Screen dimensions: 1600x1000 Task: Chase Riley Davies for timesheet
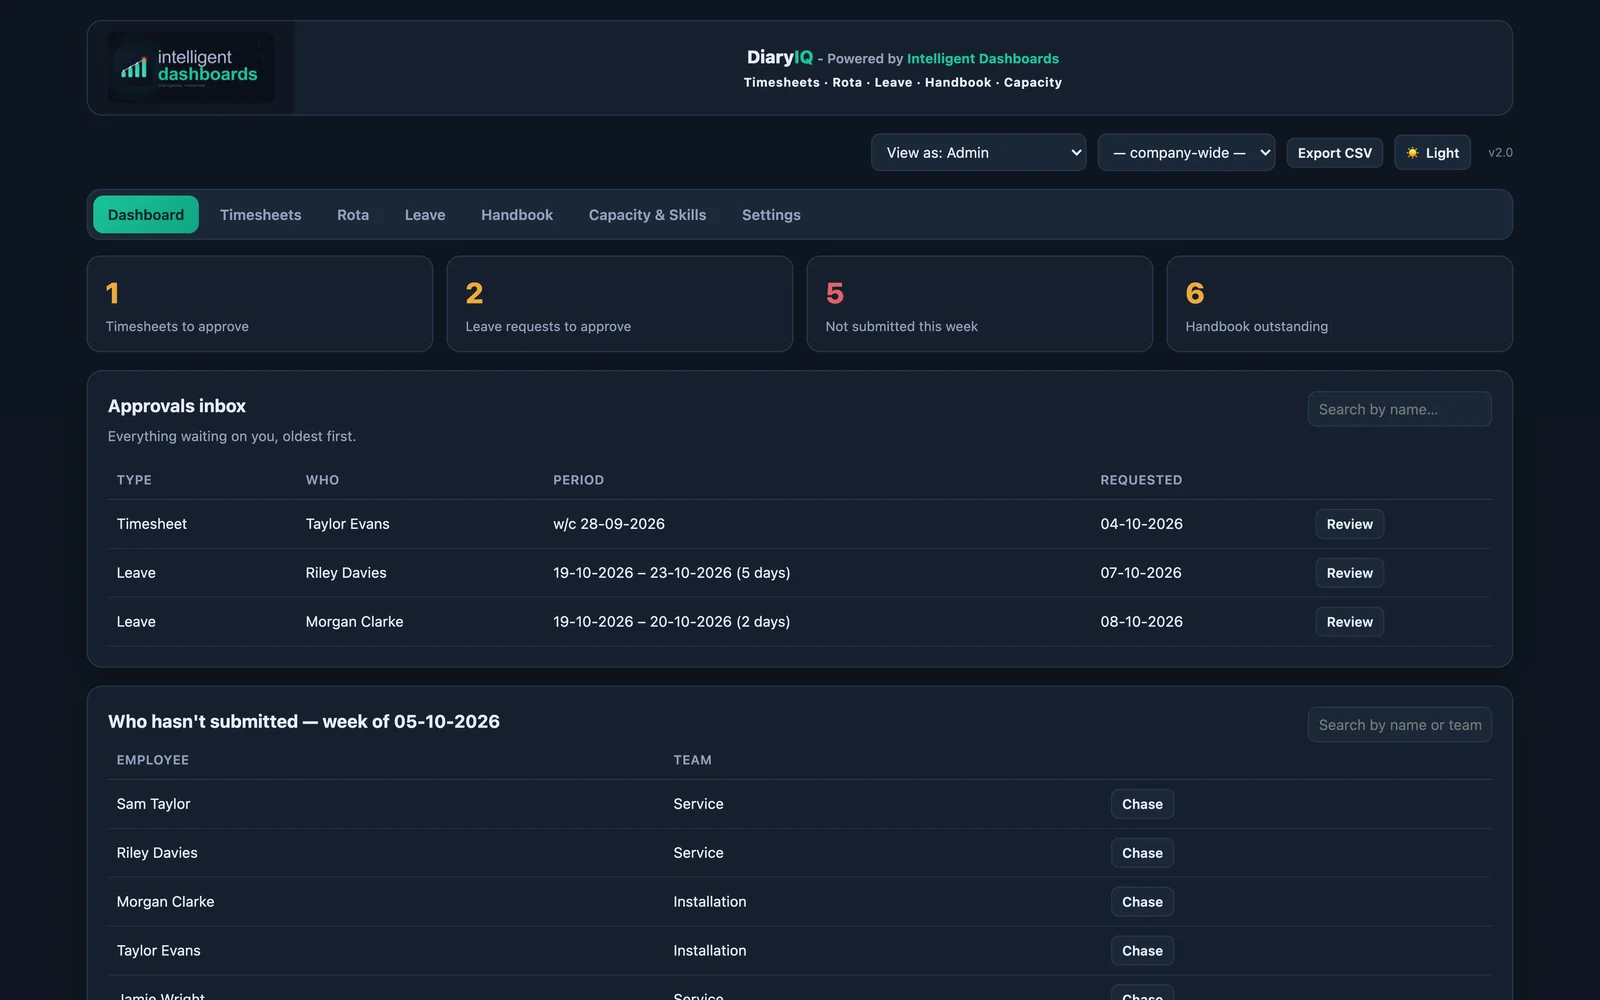point(1142,853)
